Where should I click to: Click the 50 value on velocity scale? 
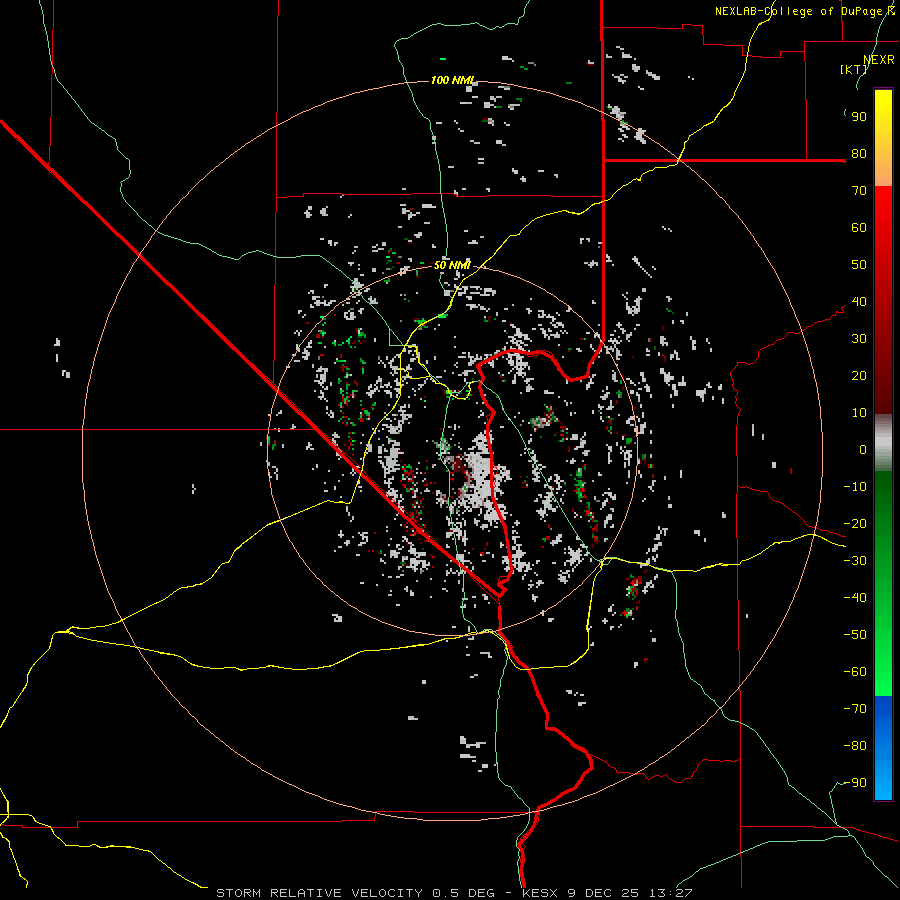point(859,265)
